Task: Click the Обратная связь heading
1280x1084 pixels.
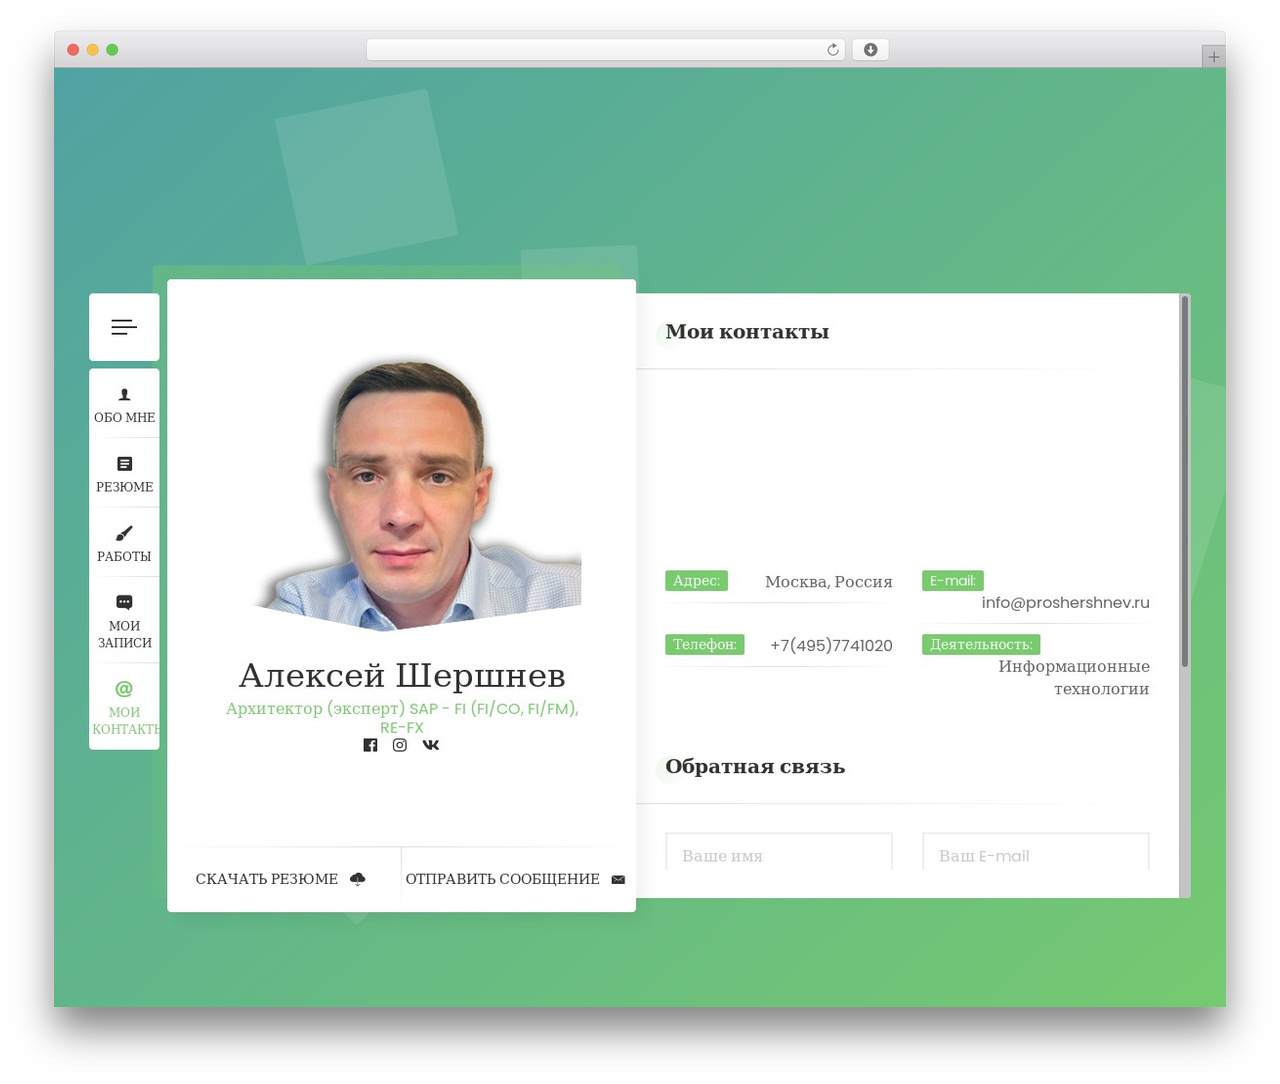Action: pyautogui.click(x=755, y=767)
